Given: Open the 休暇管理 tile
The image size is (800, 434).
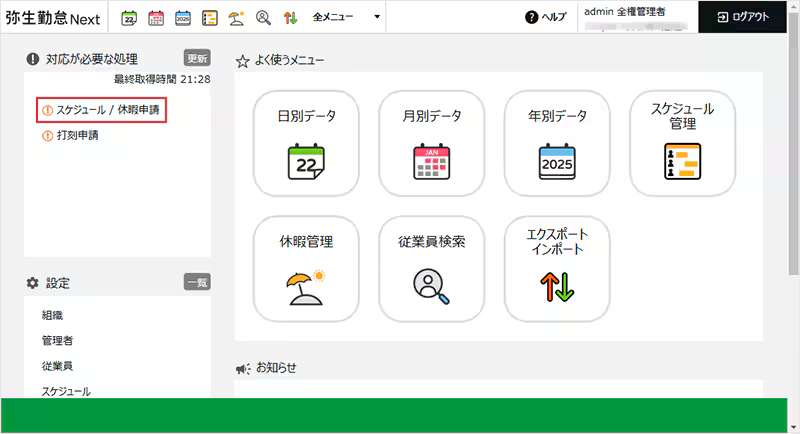Looking at the screenshot, I should (305, 269).
